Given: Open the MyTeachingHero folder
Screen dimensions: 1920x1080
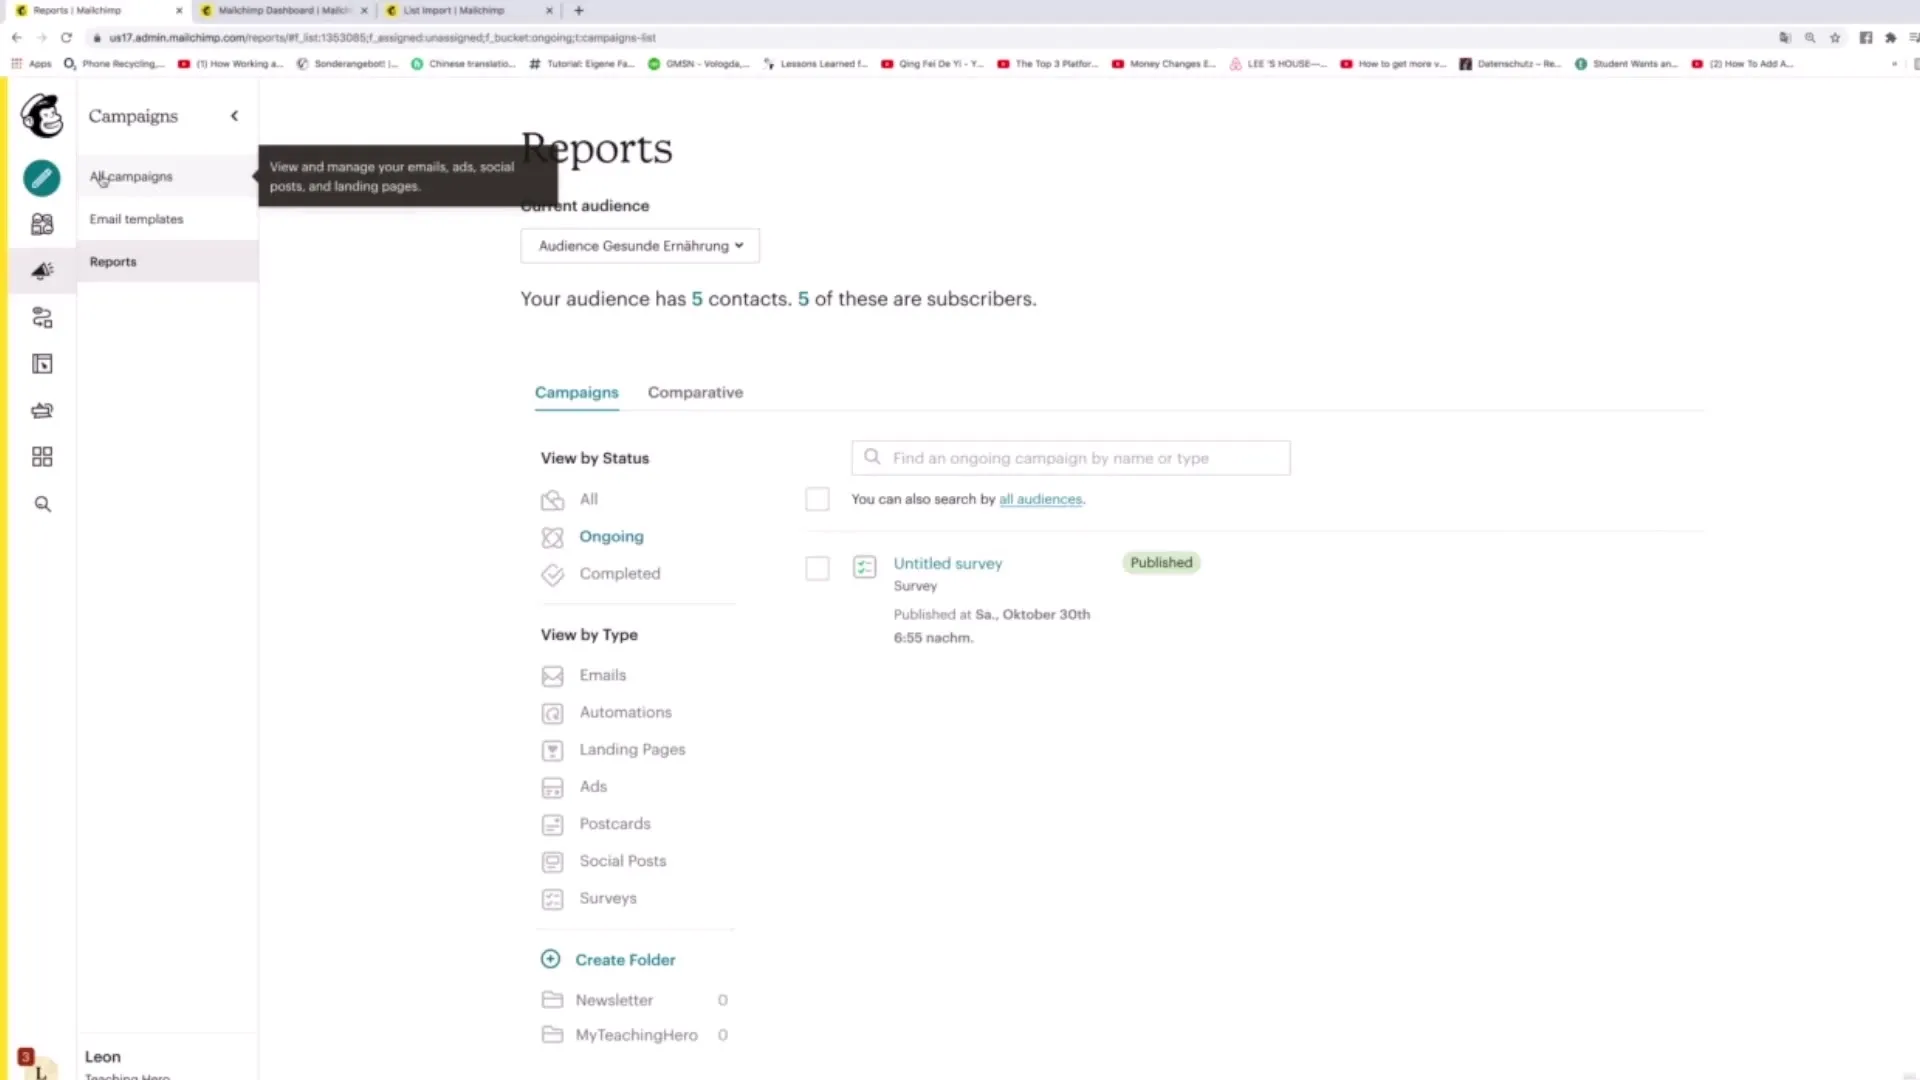Looking at the screenshot, I should coord(637,1035).
